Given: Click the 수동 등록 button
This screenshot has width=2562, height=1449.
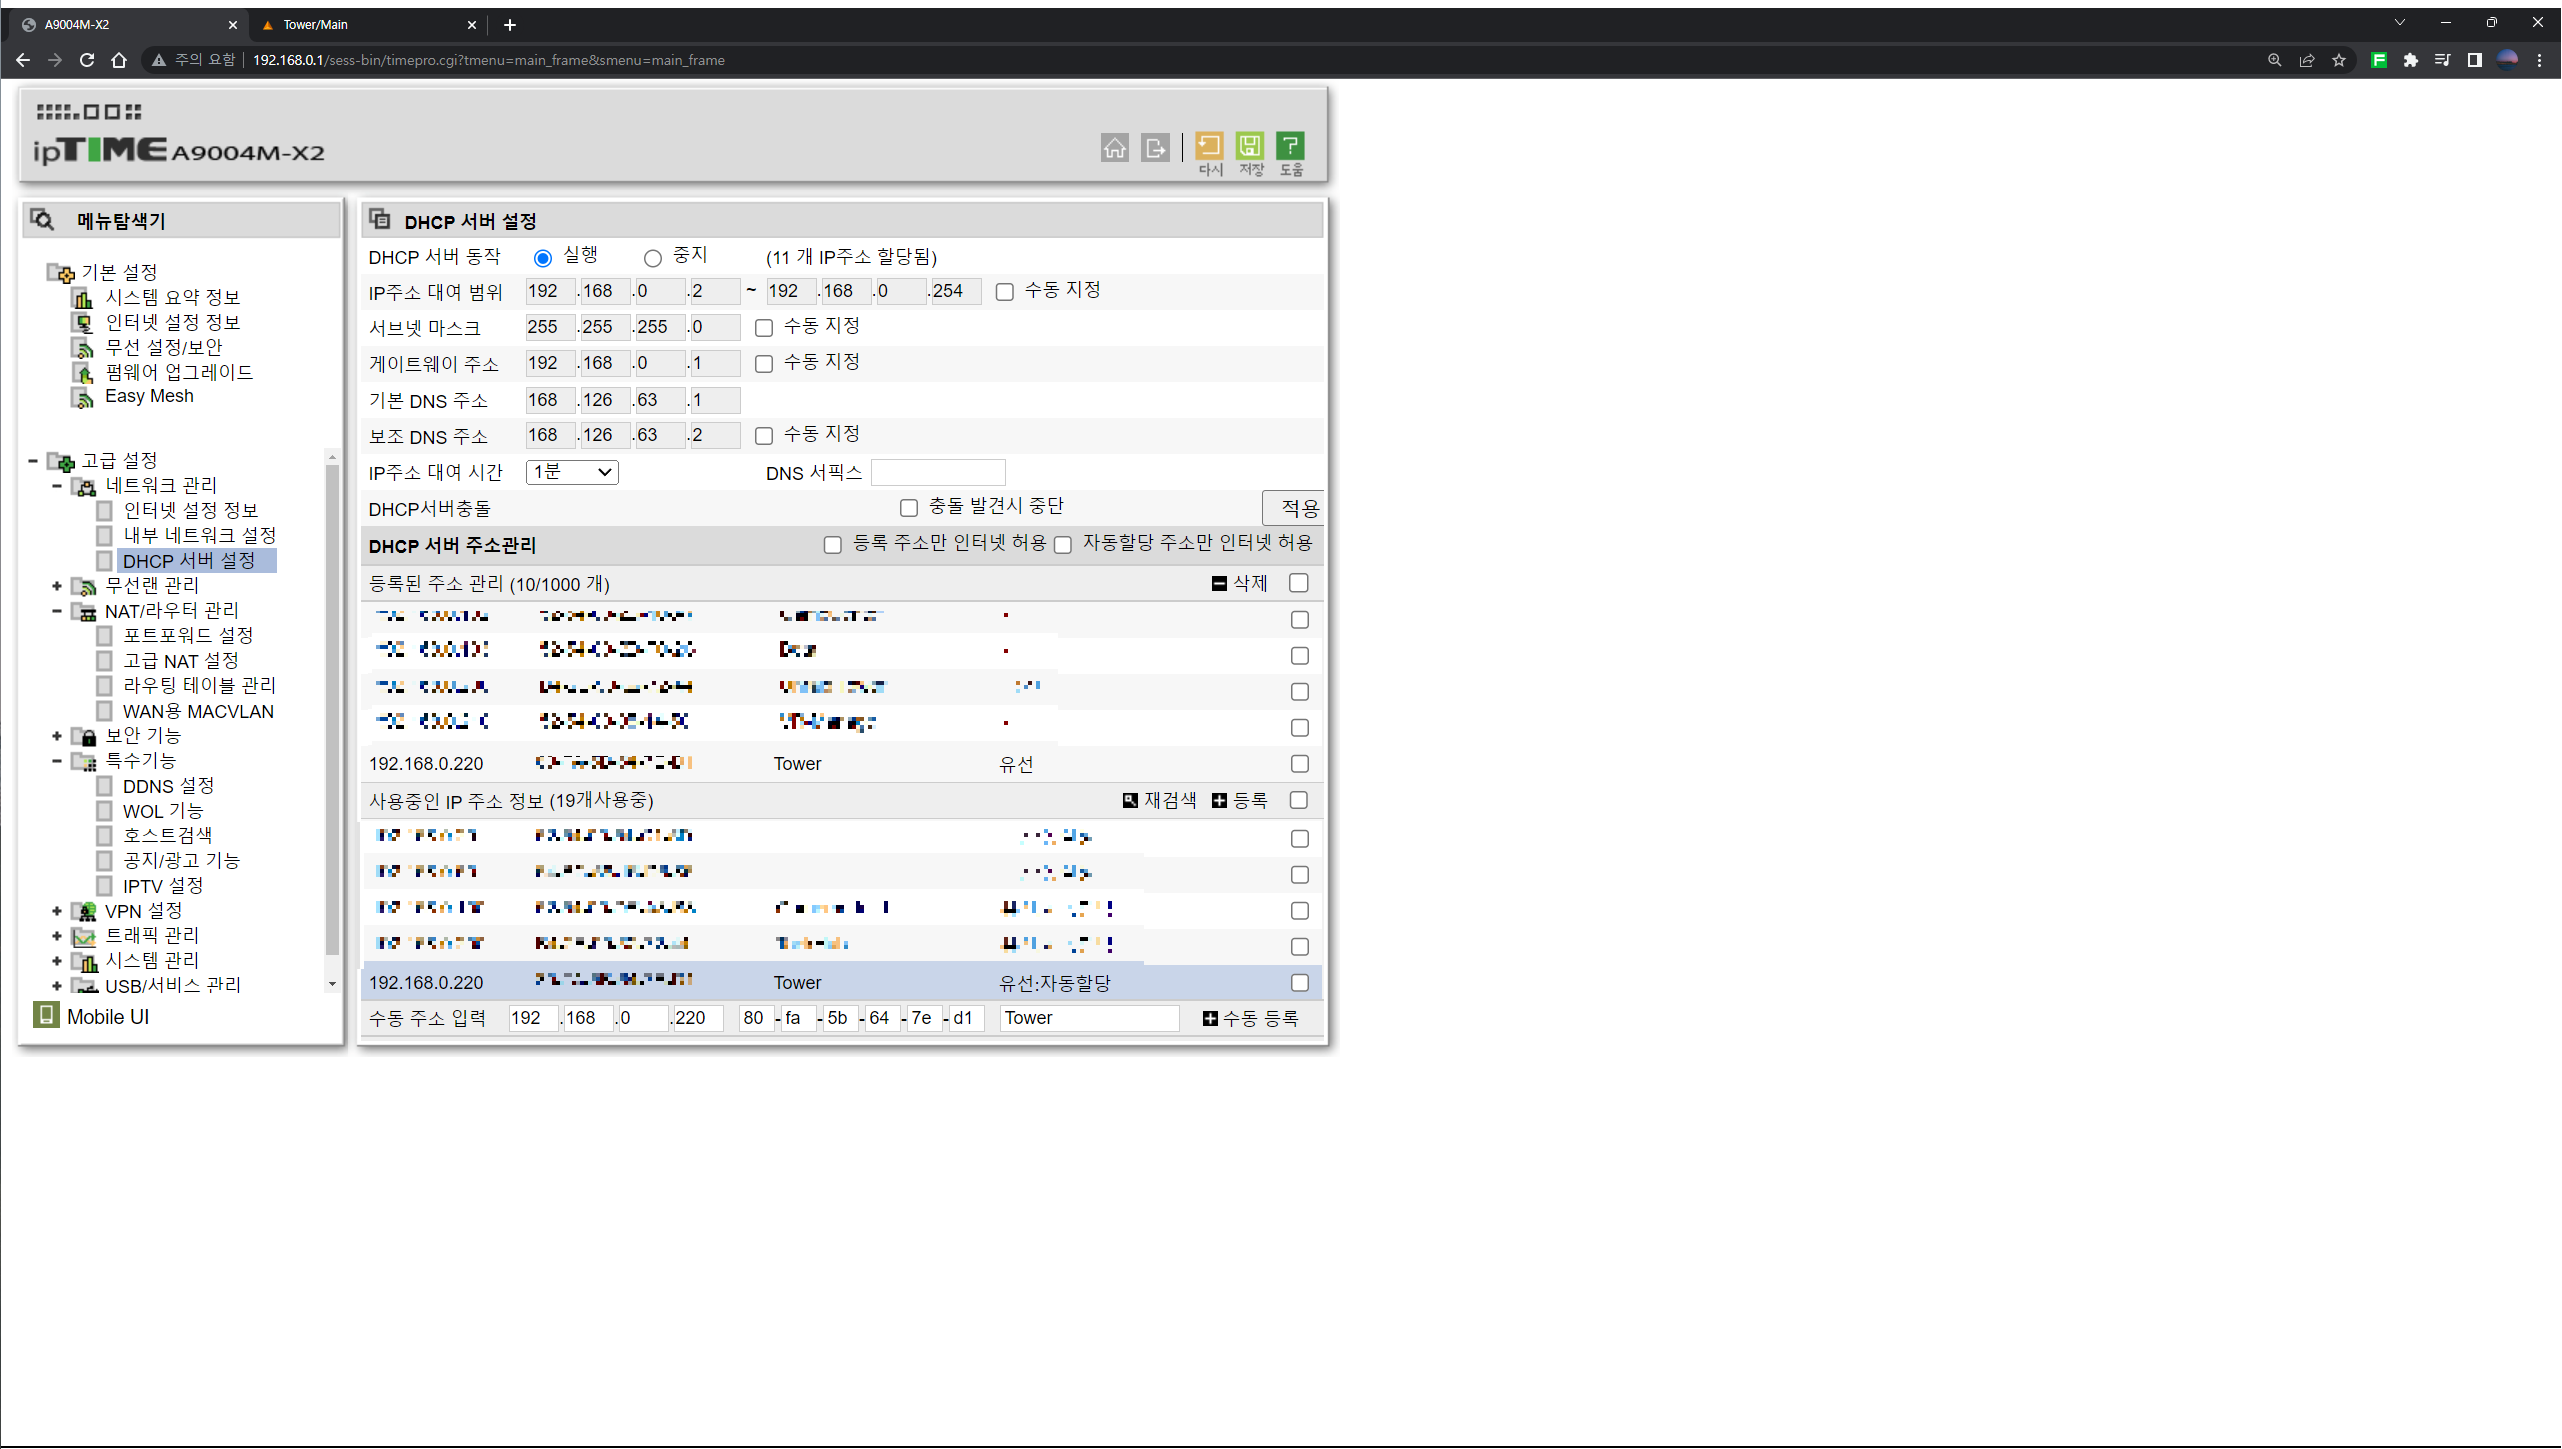Looking at the screenshot, I should coord(1250,1018).
